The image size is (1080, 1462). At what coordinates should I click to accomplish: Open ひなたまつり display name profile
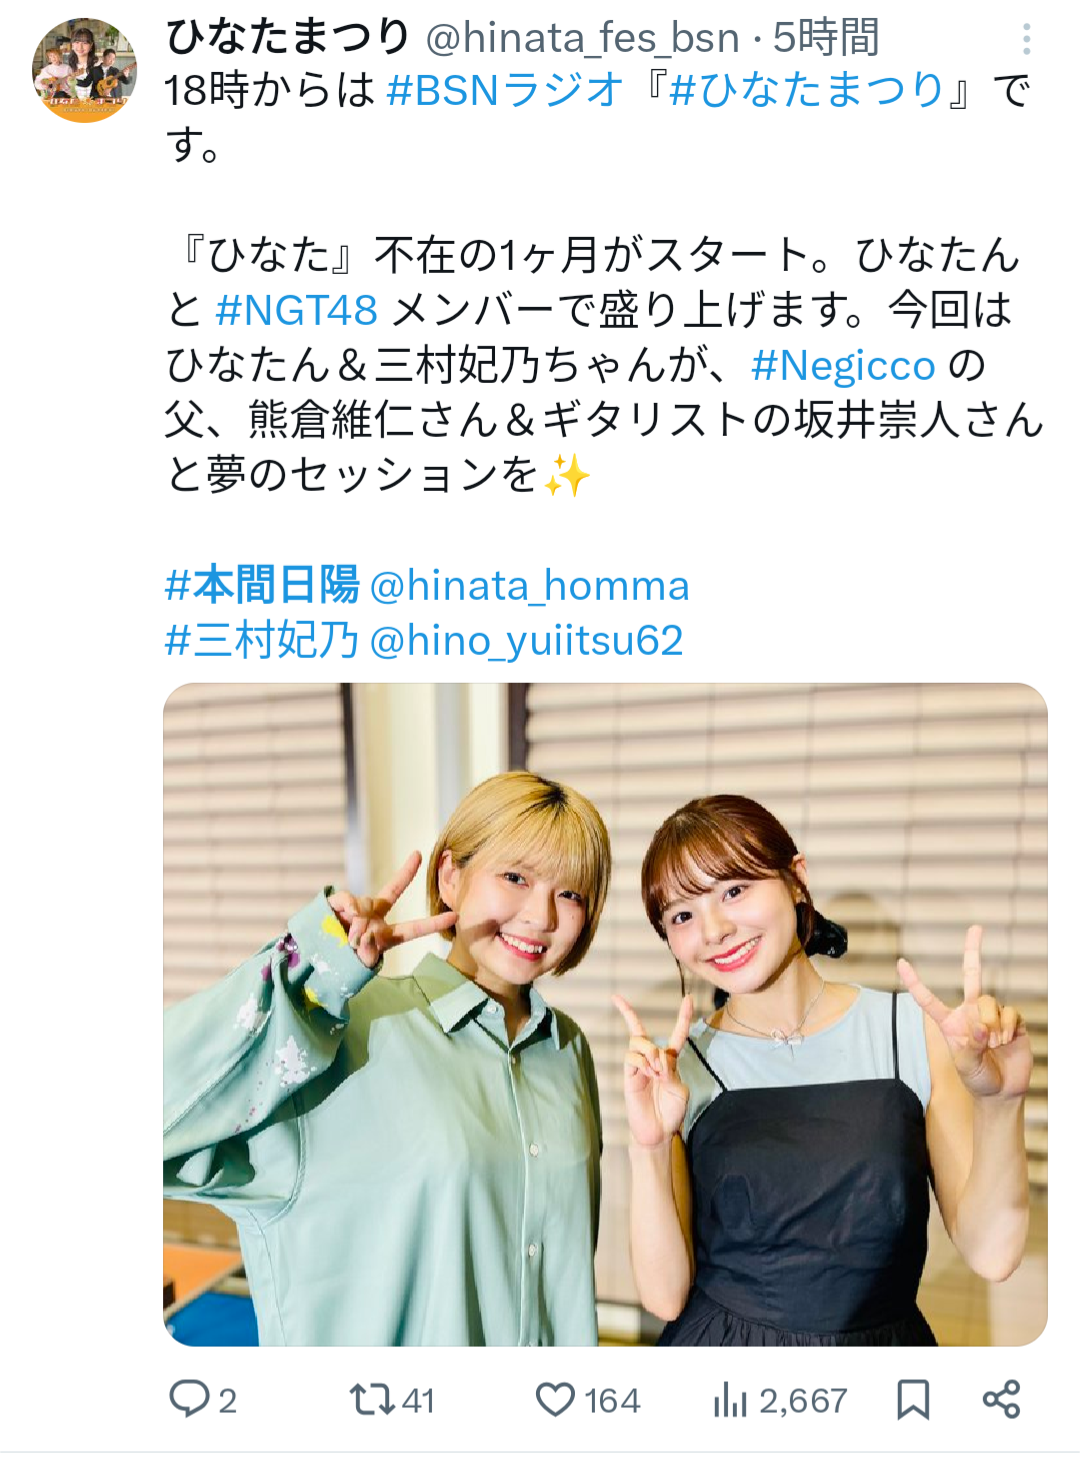(288, 37)
